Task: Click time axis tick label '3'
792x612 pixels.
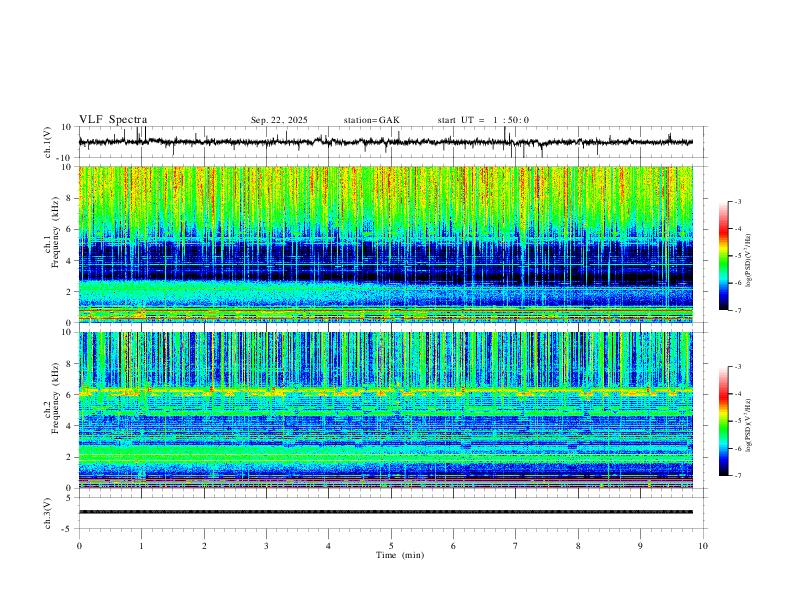Action: (266, 546)
